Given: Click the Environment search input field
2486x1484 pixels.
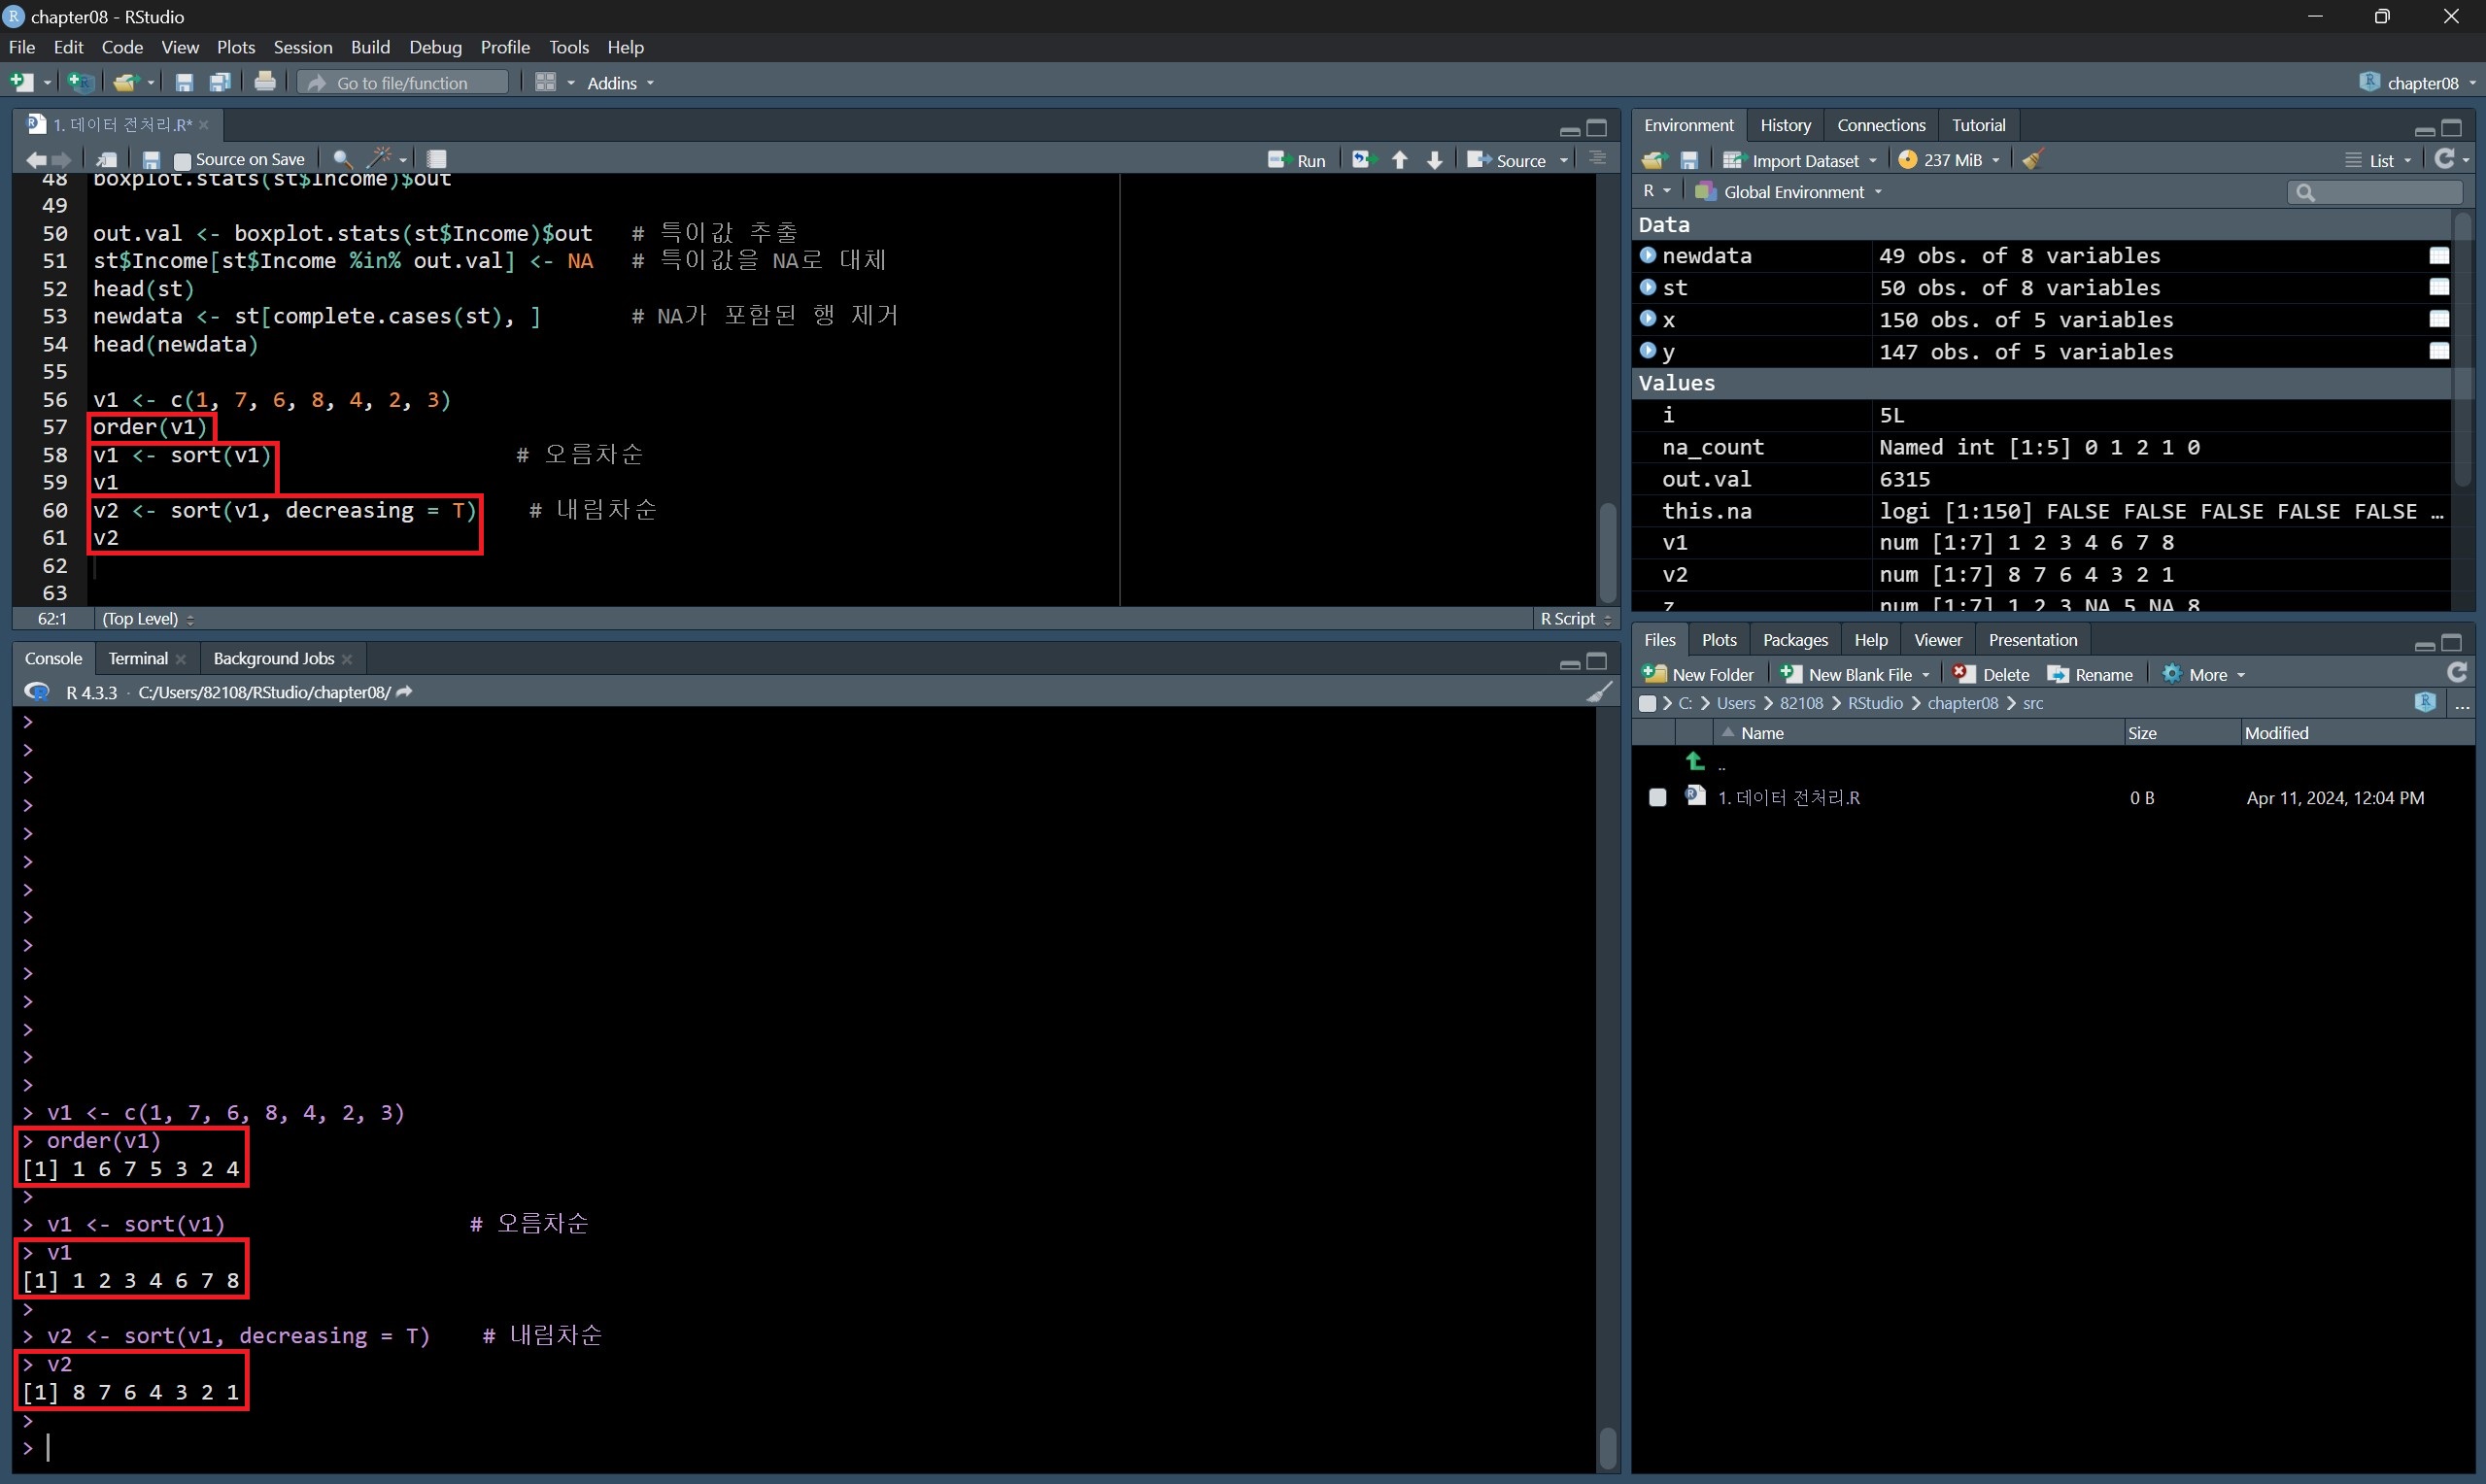Looking at the screenshot, I should (2382, 192).
